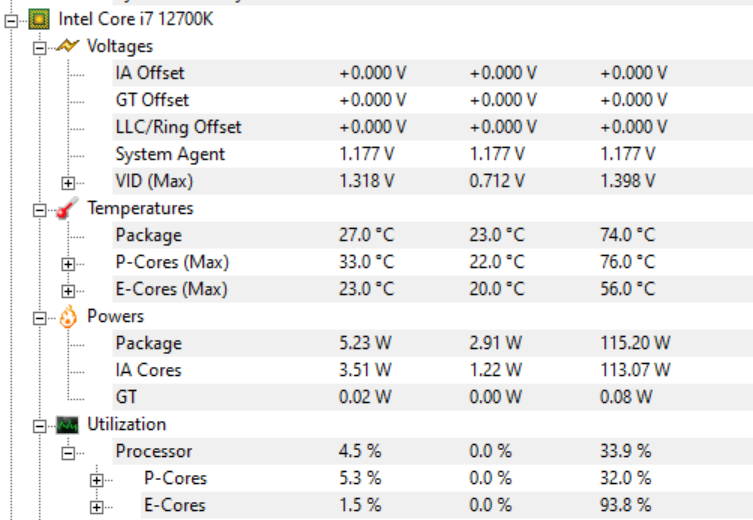Click the Temperatures thermometer icon
This screenshot has width=753, height=520.
(x=67, y=208)
